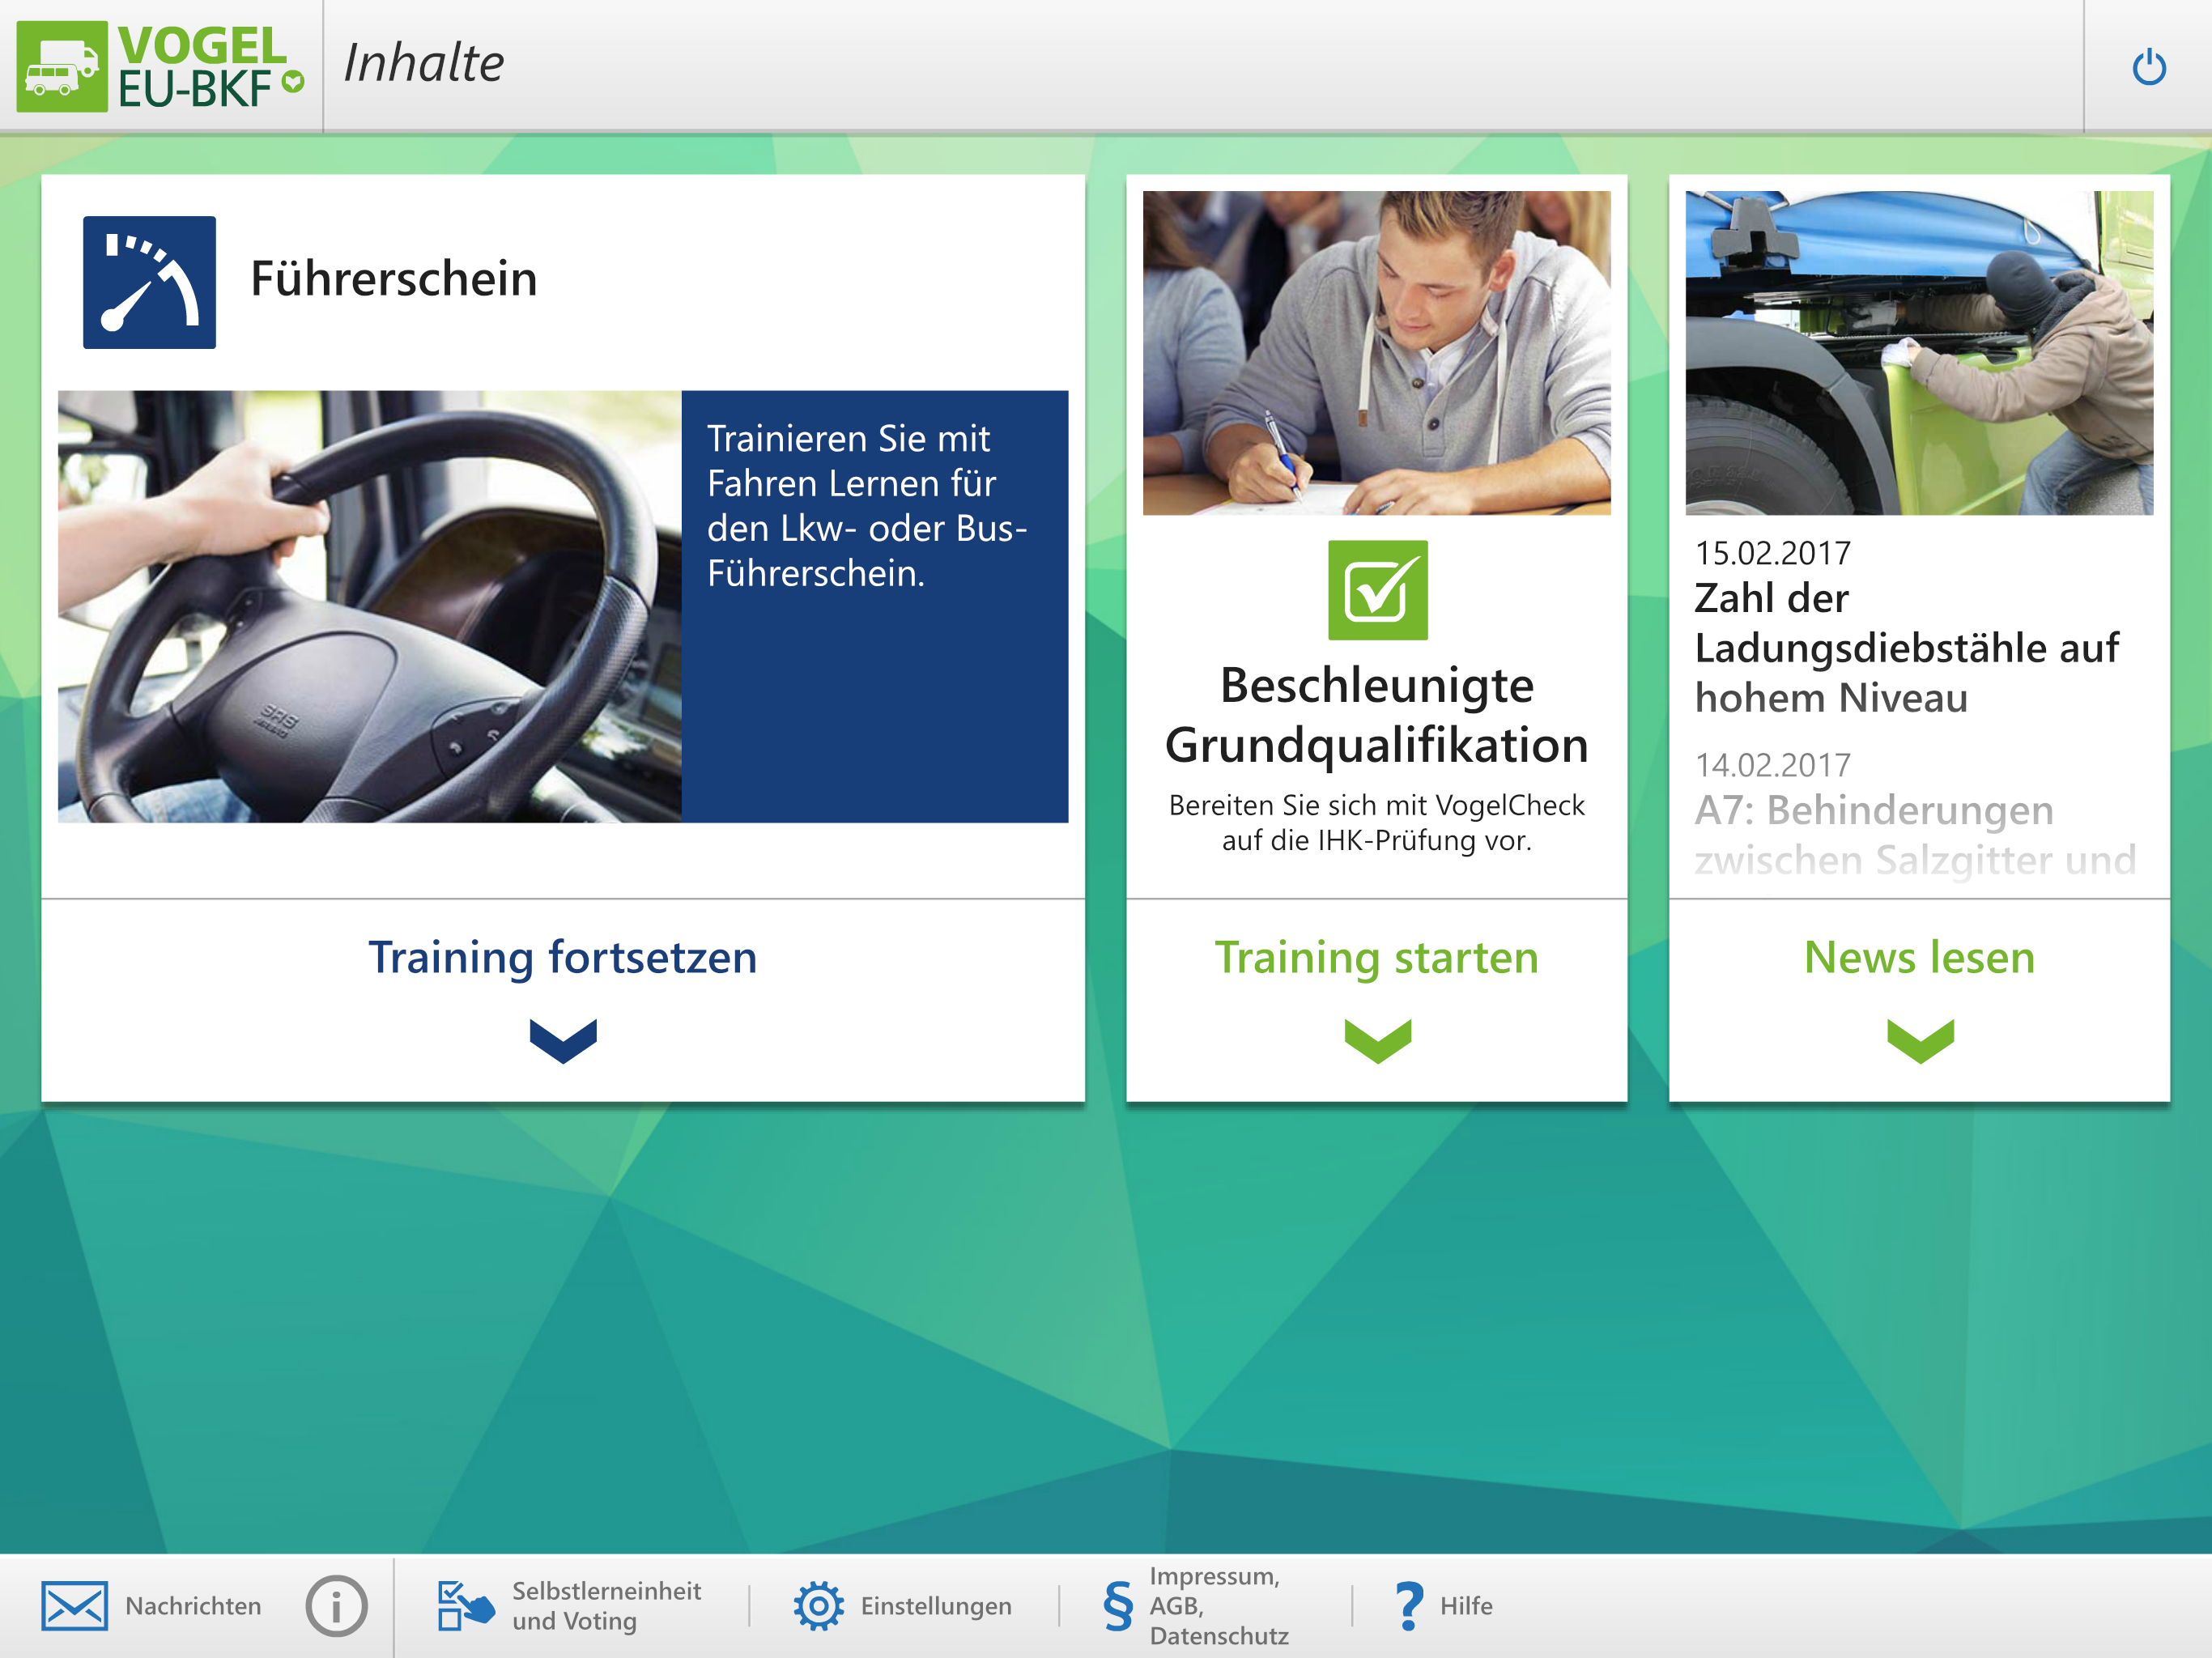Click the News lesen link
The width and height of the screenshot is (2212, 1658).
[x=1919, y=957]
